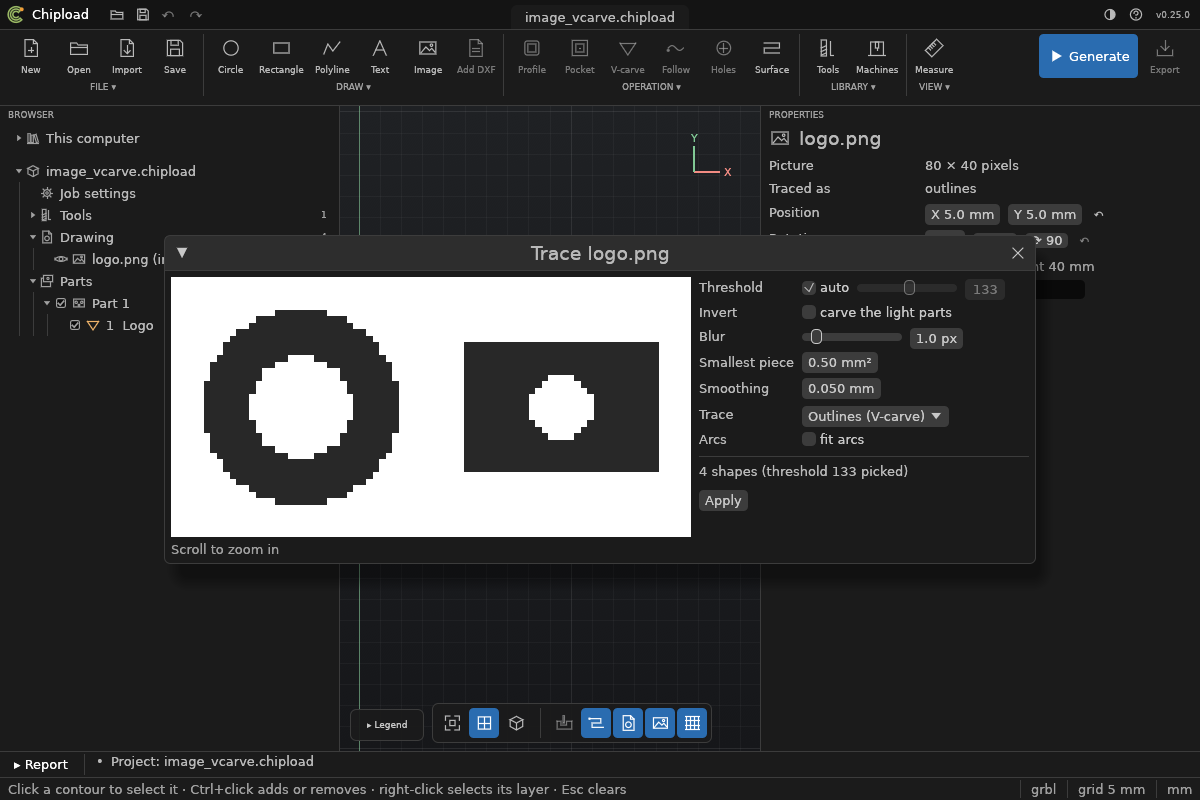1200x800 pixels.
Task: Select the Circle drawing tool
Action: 231,56
